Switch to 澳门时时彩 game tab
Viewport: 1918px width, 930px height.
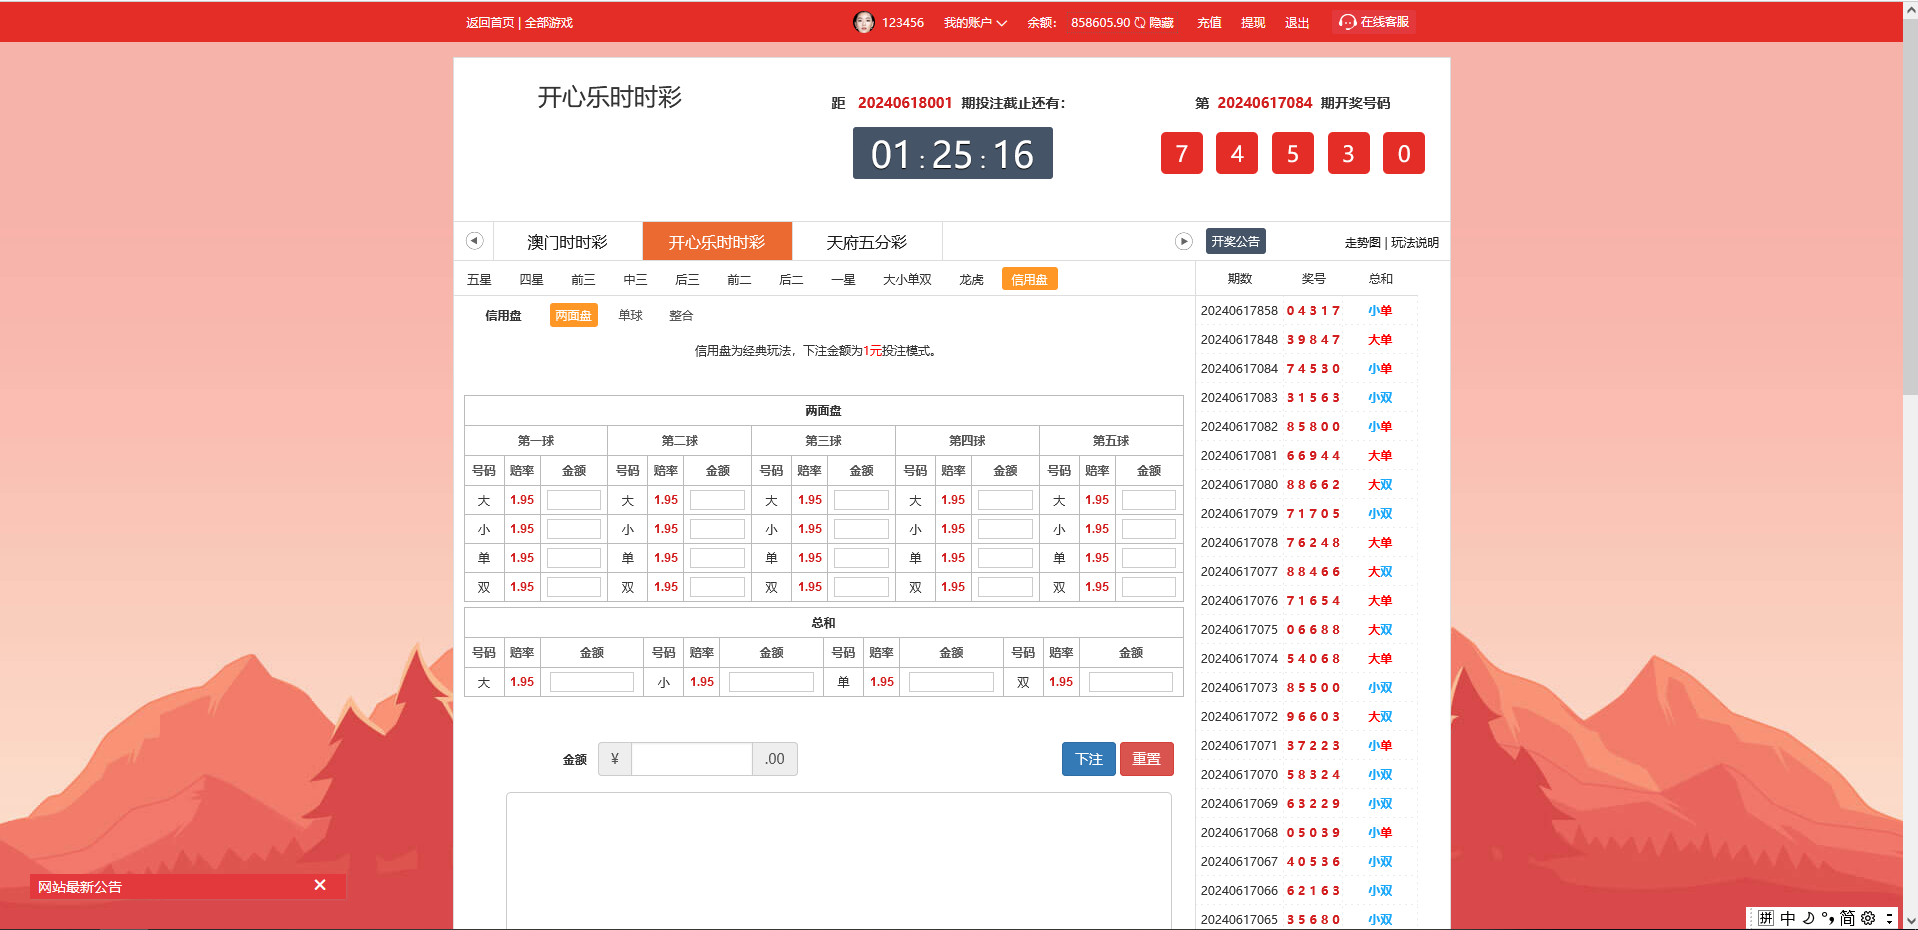point(567,242)
